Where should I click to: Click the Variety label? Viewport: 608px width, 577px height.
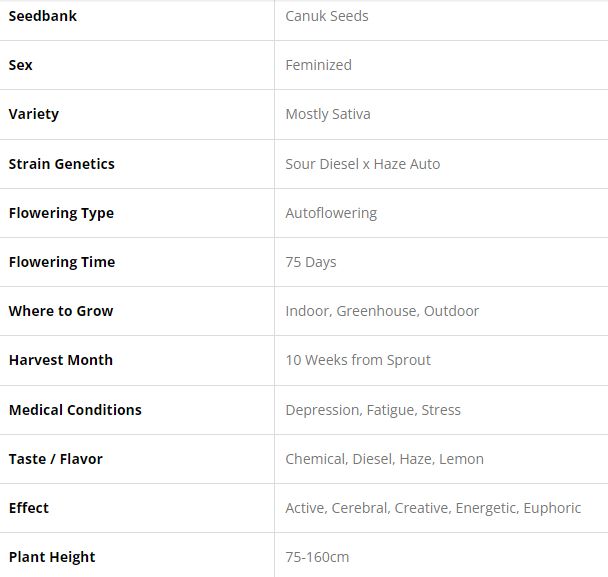pyautogui.click(x=34, y=114)
